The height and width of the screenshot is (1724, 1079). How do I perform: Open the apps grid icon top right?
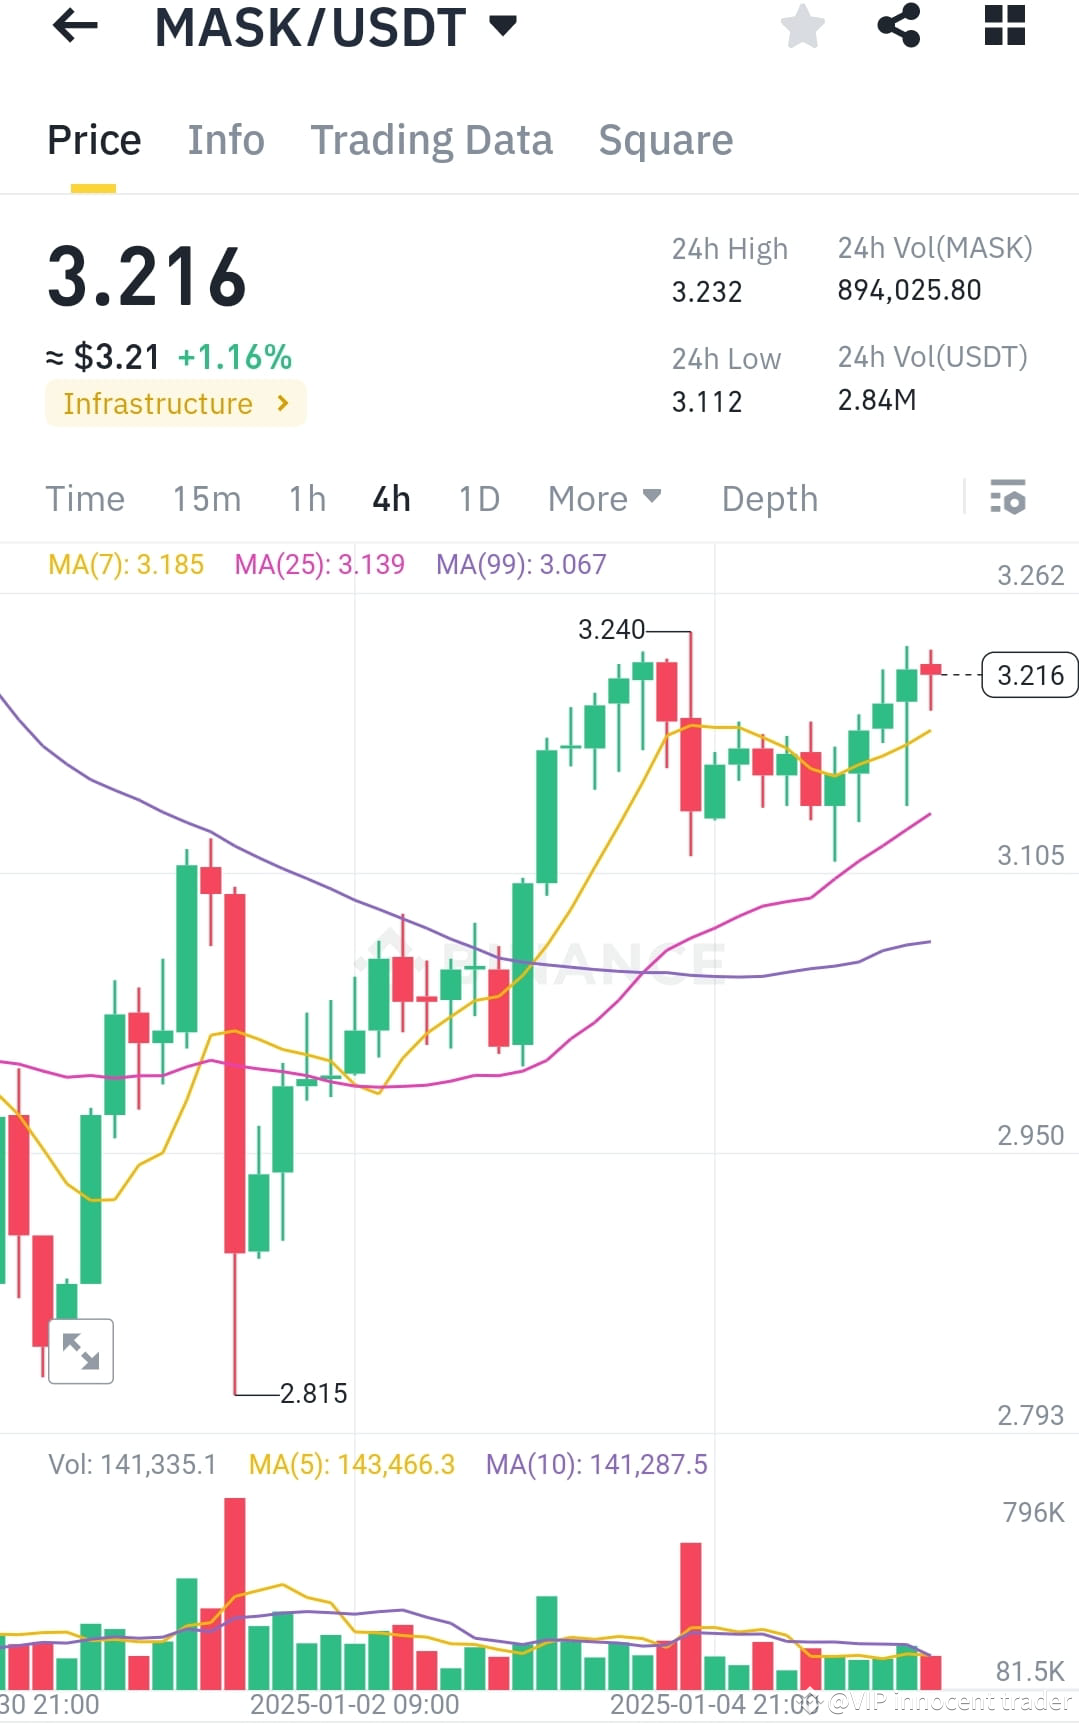pos(1003,27)
